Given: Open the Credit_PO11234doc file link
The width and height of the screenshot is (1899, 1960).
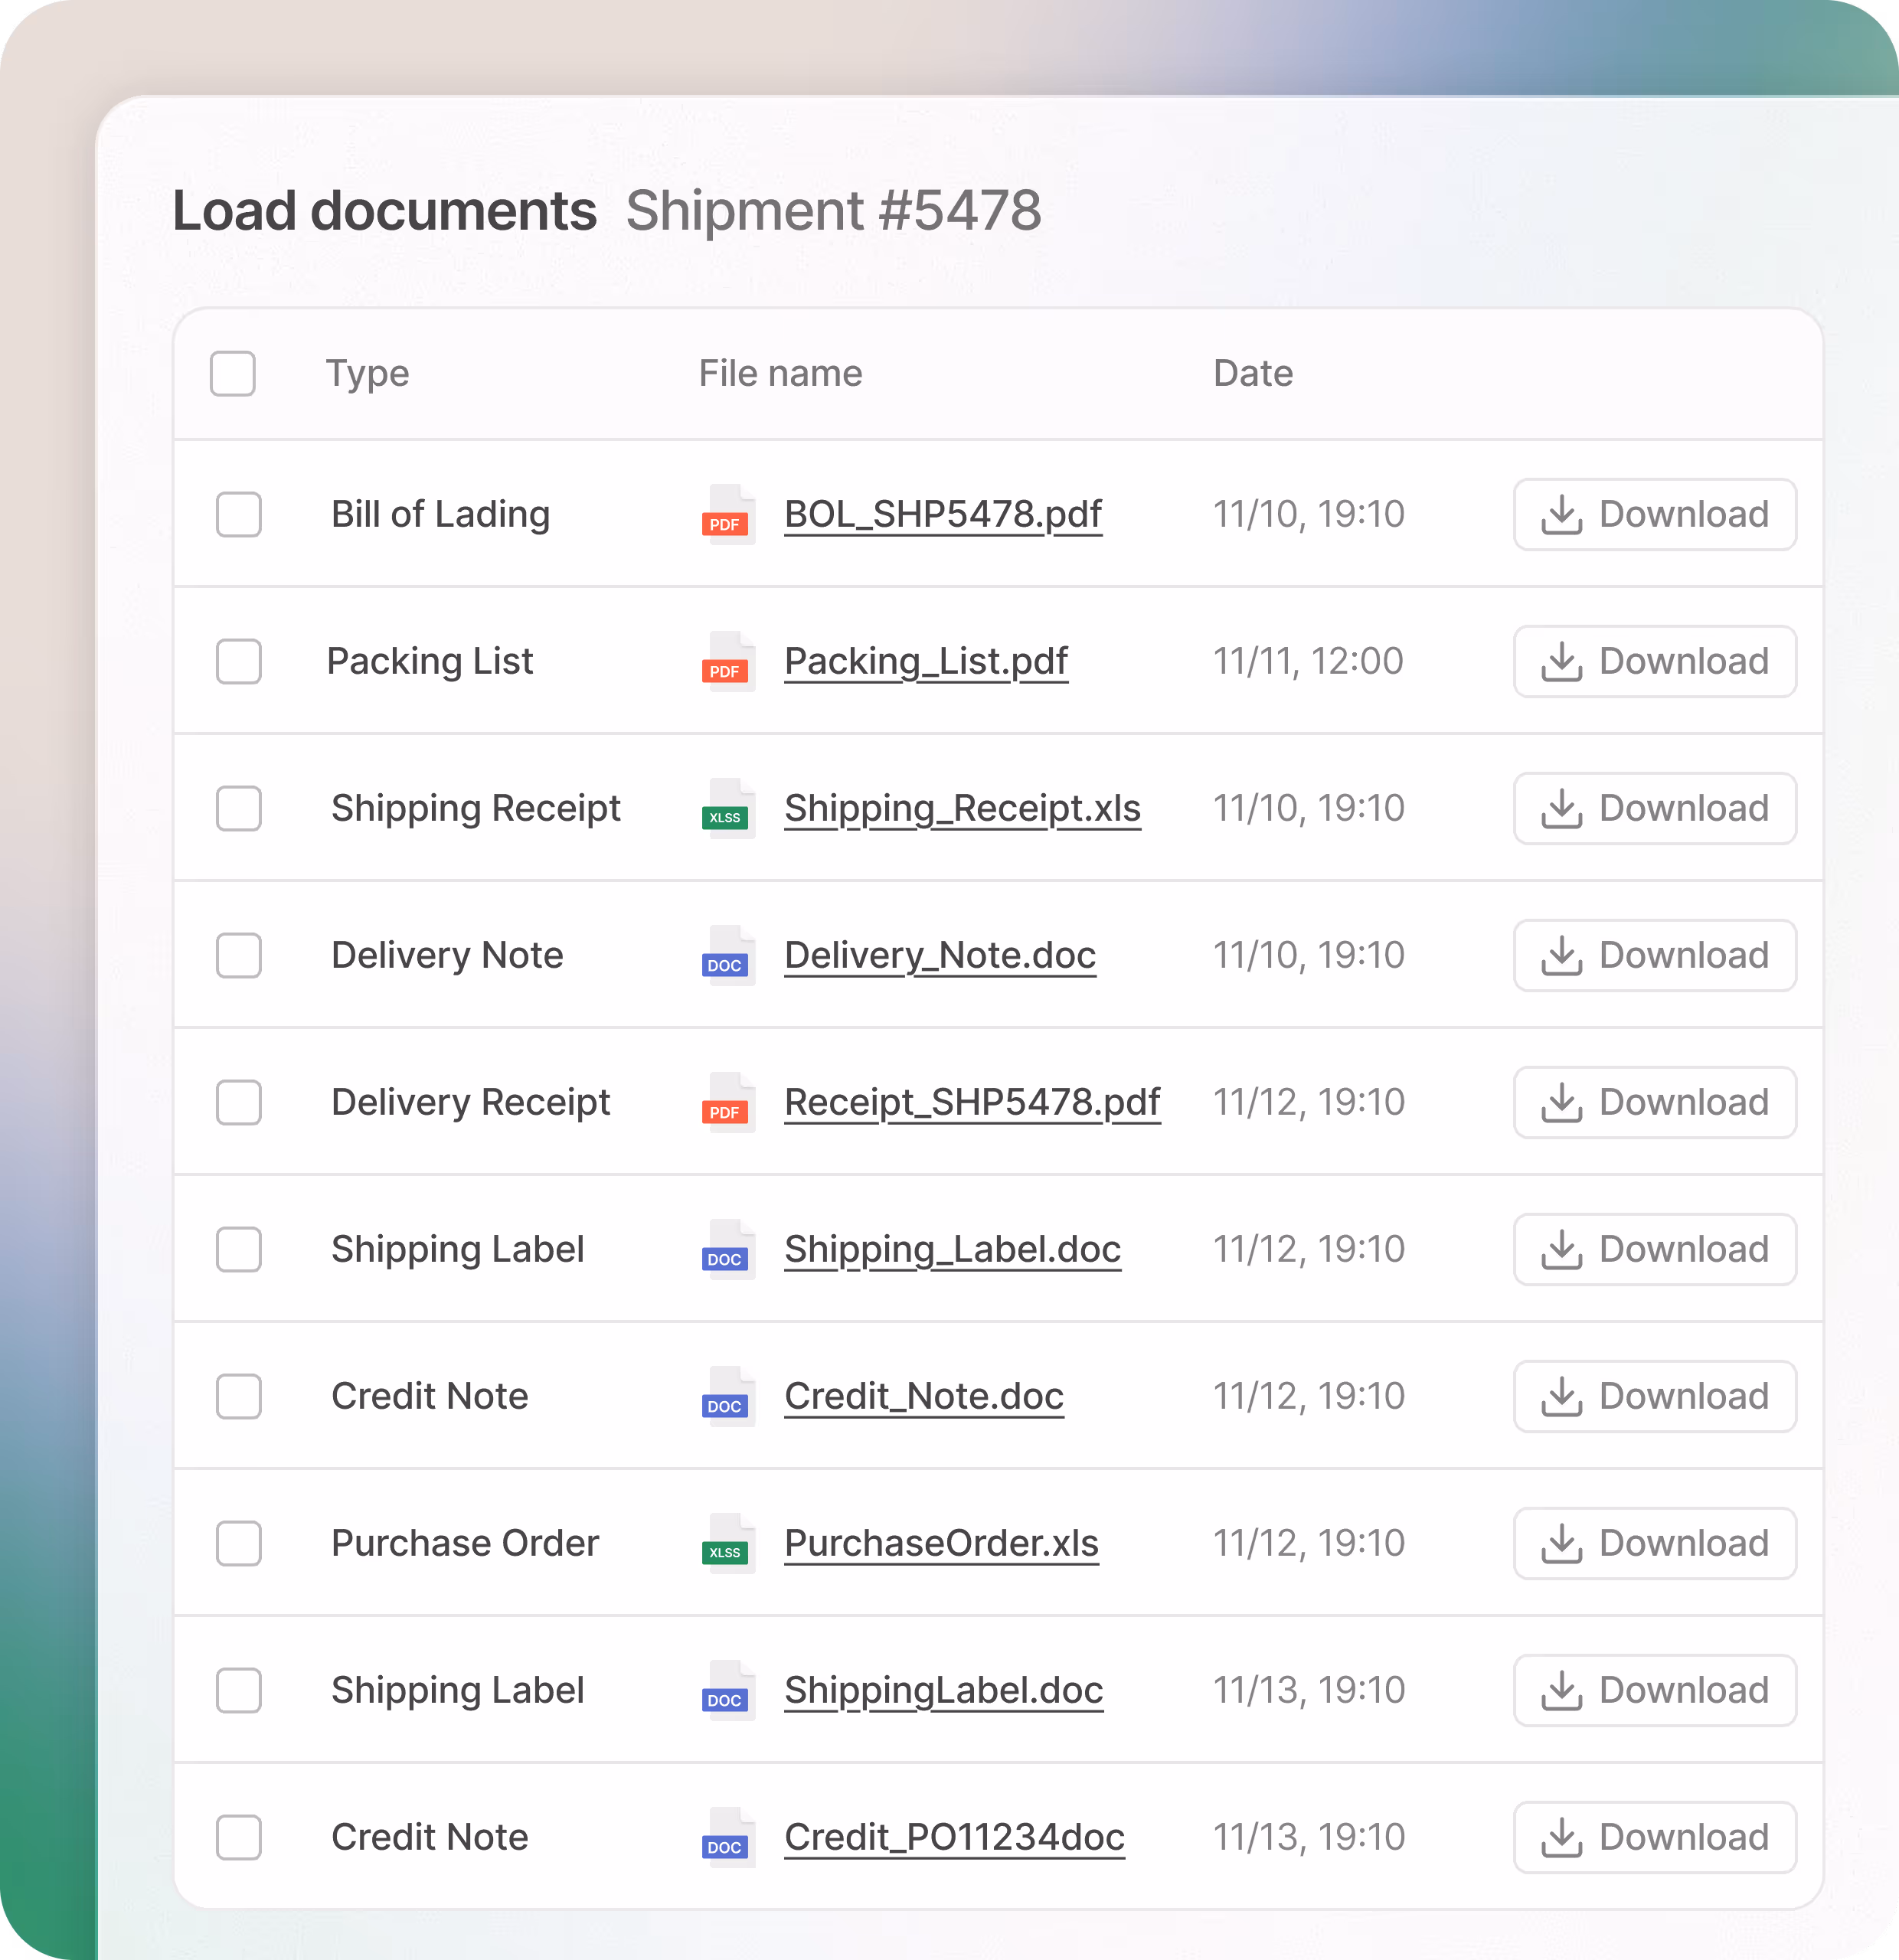Looking at the screenshot, I should pos(953,1837).
